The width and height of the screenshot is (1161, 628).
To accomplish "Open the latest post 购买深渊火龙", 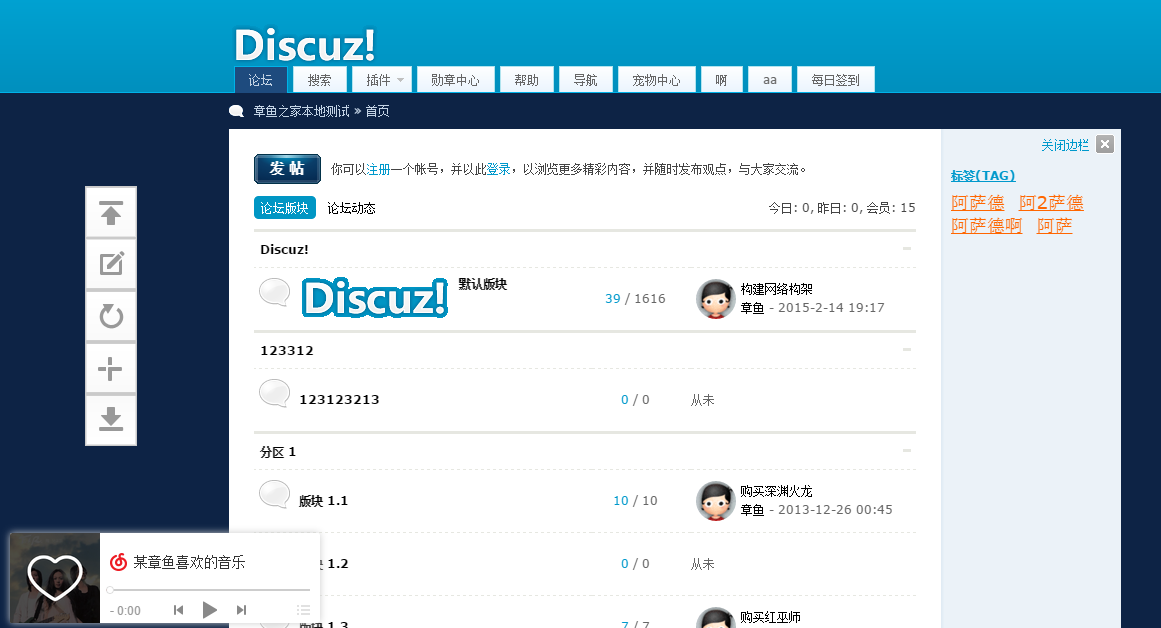I will click(x=777, y=491).
